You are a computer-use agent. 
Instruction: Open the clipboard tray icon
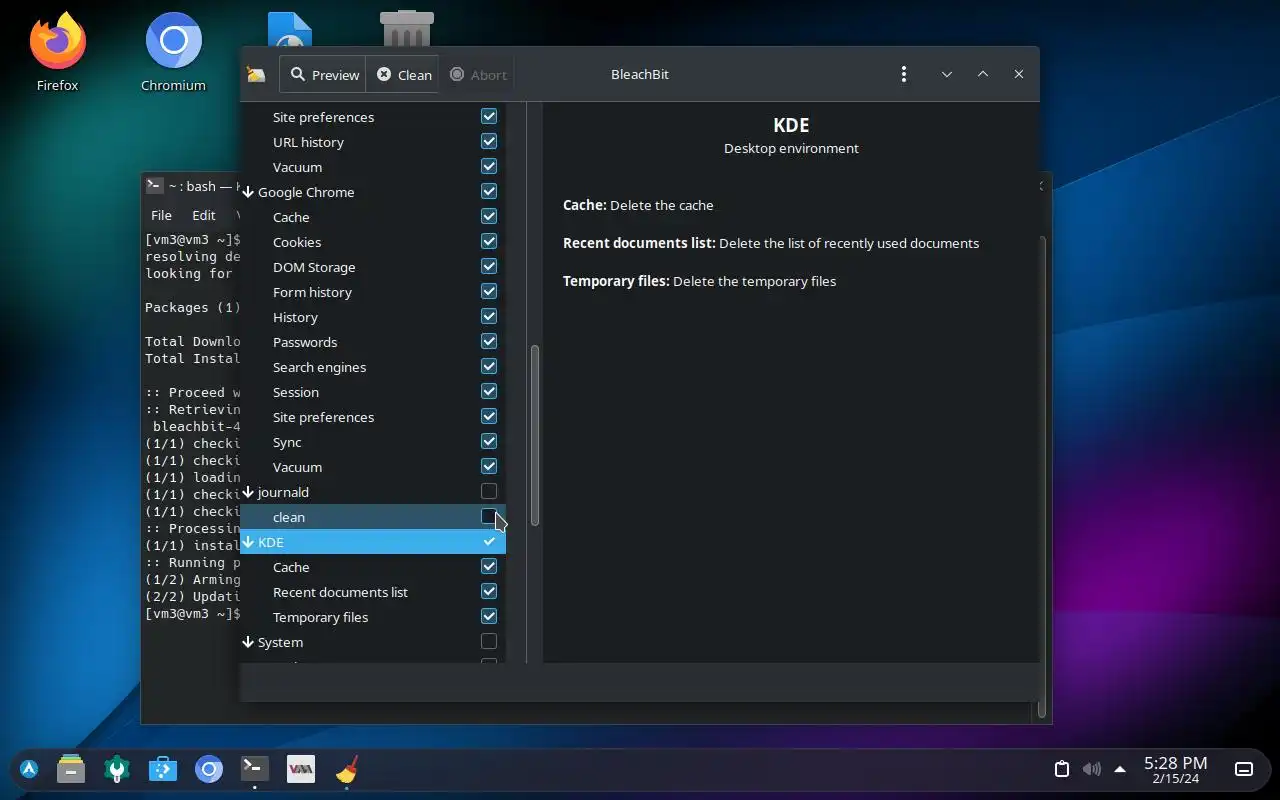tap(1062, 769)
